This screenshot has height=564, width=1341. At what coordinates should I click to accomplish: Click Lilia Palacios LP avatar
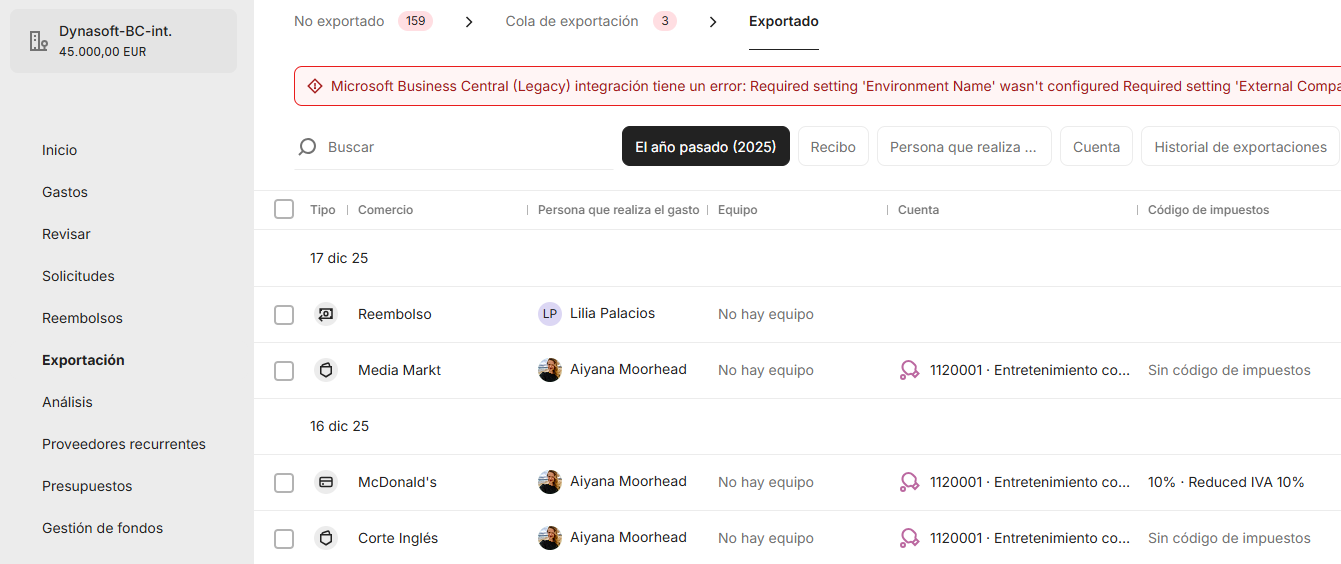[549, 314]
